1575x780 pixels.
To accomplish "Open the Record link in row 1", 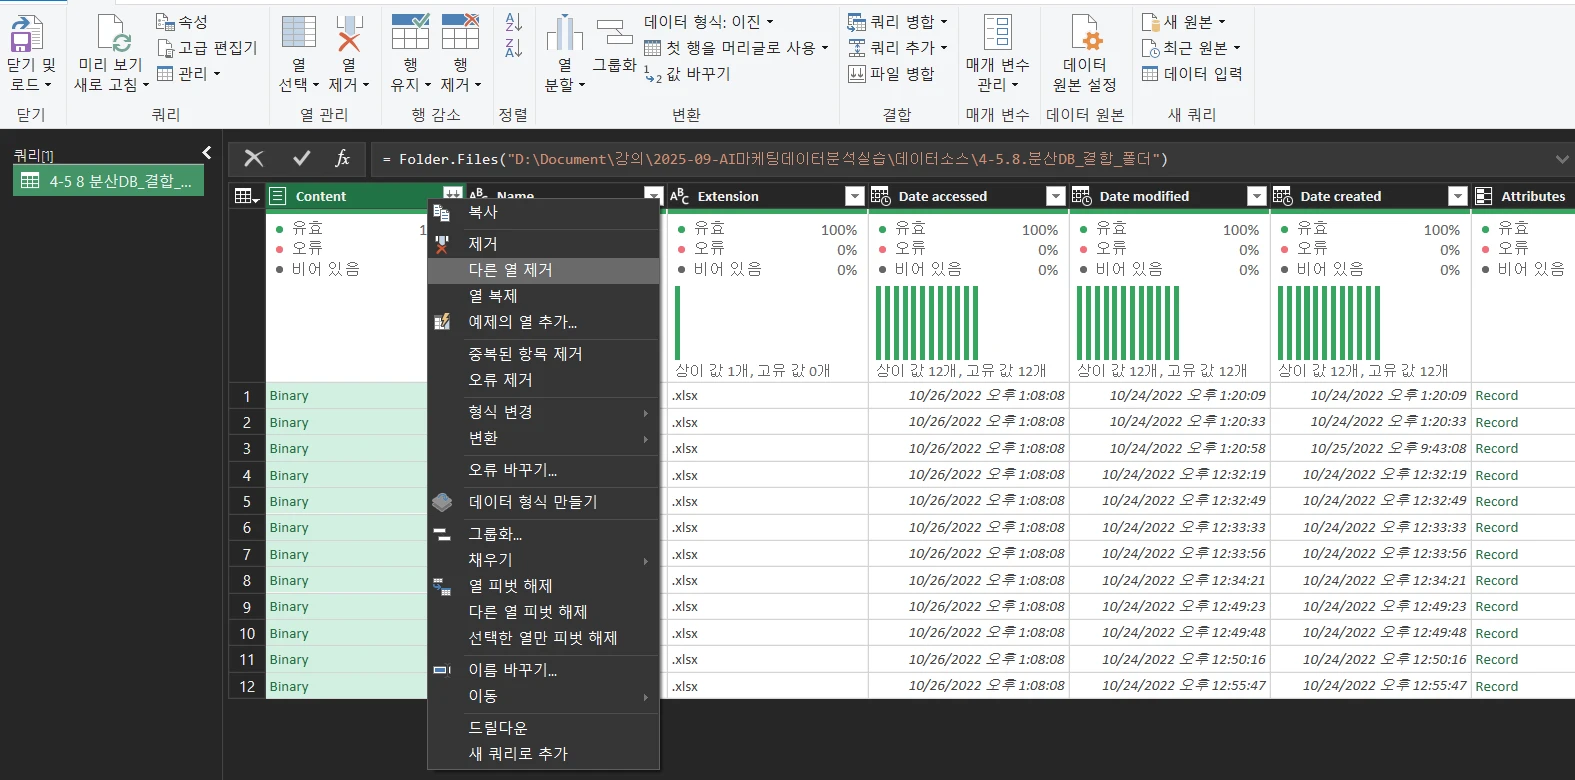I will pos(1496,396).
